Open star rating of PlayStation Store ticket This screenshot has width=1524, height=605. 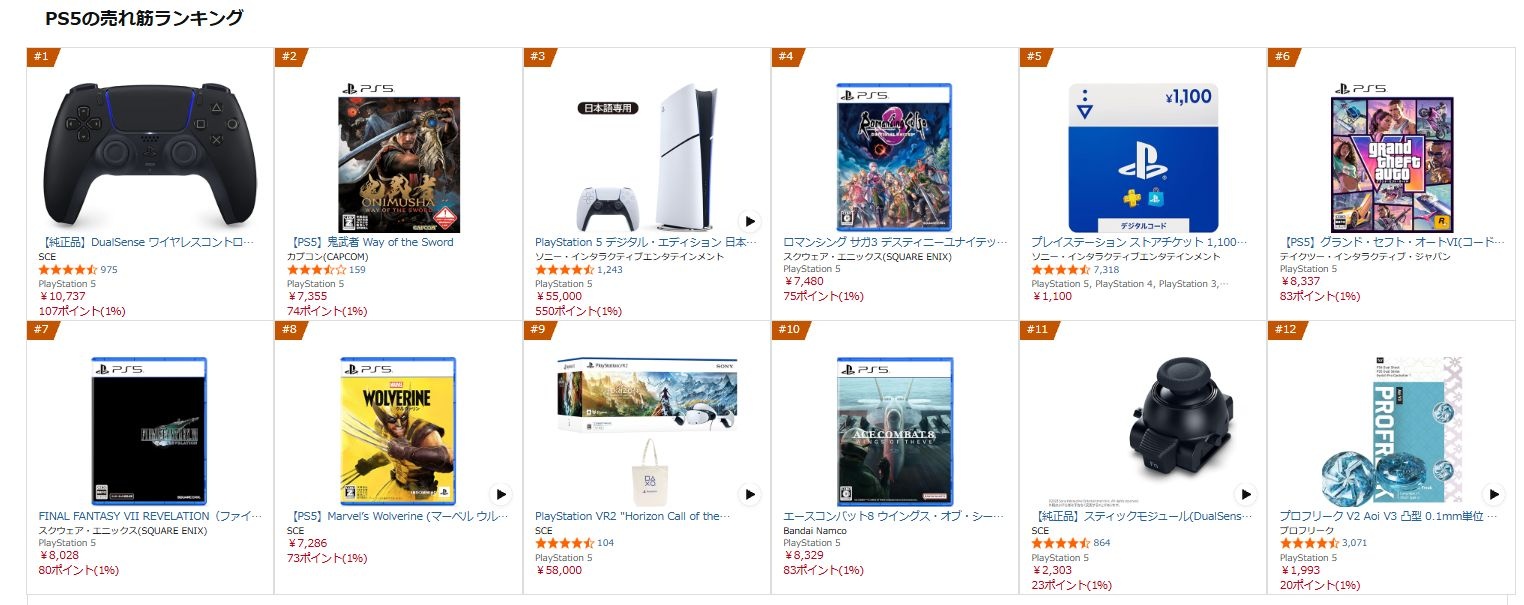click(1060, 270)
